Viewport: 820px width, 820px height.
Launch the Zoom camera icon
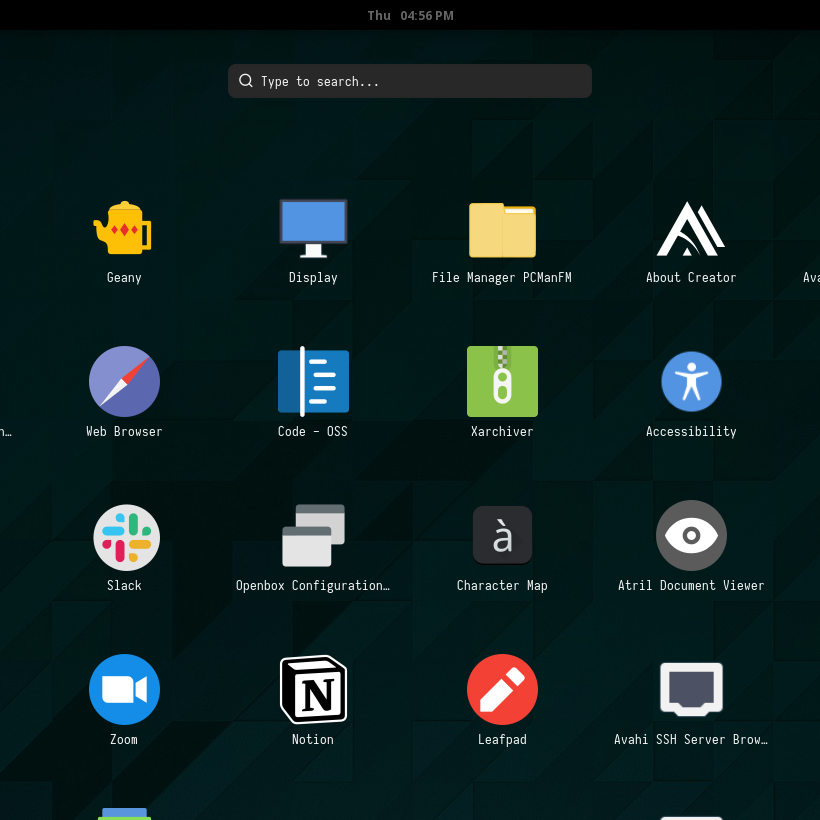coord(124,689)
